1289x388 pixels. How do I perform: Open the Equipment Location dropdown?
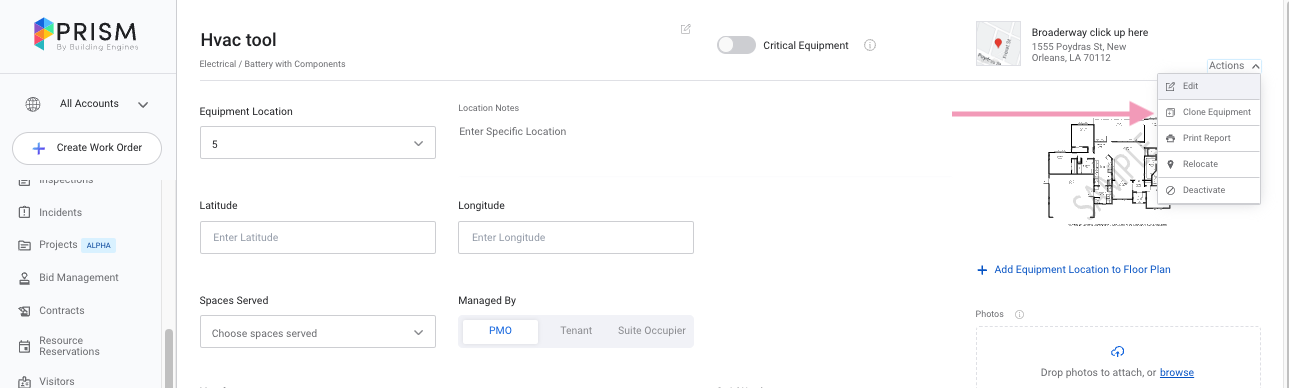coord(318,143)
